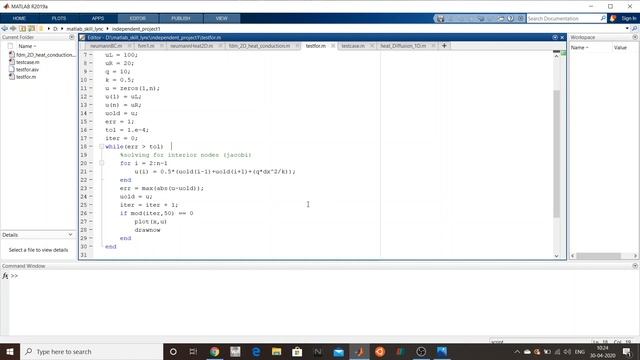Click the notifications bell icon near Sign In

(x=613, y=18)
